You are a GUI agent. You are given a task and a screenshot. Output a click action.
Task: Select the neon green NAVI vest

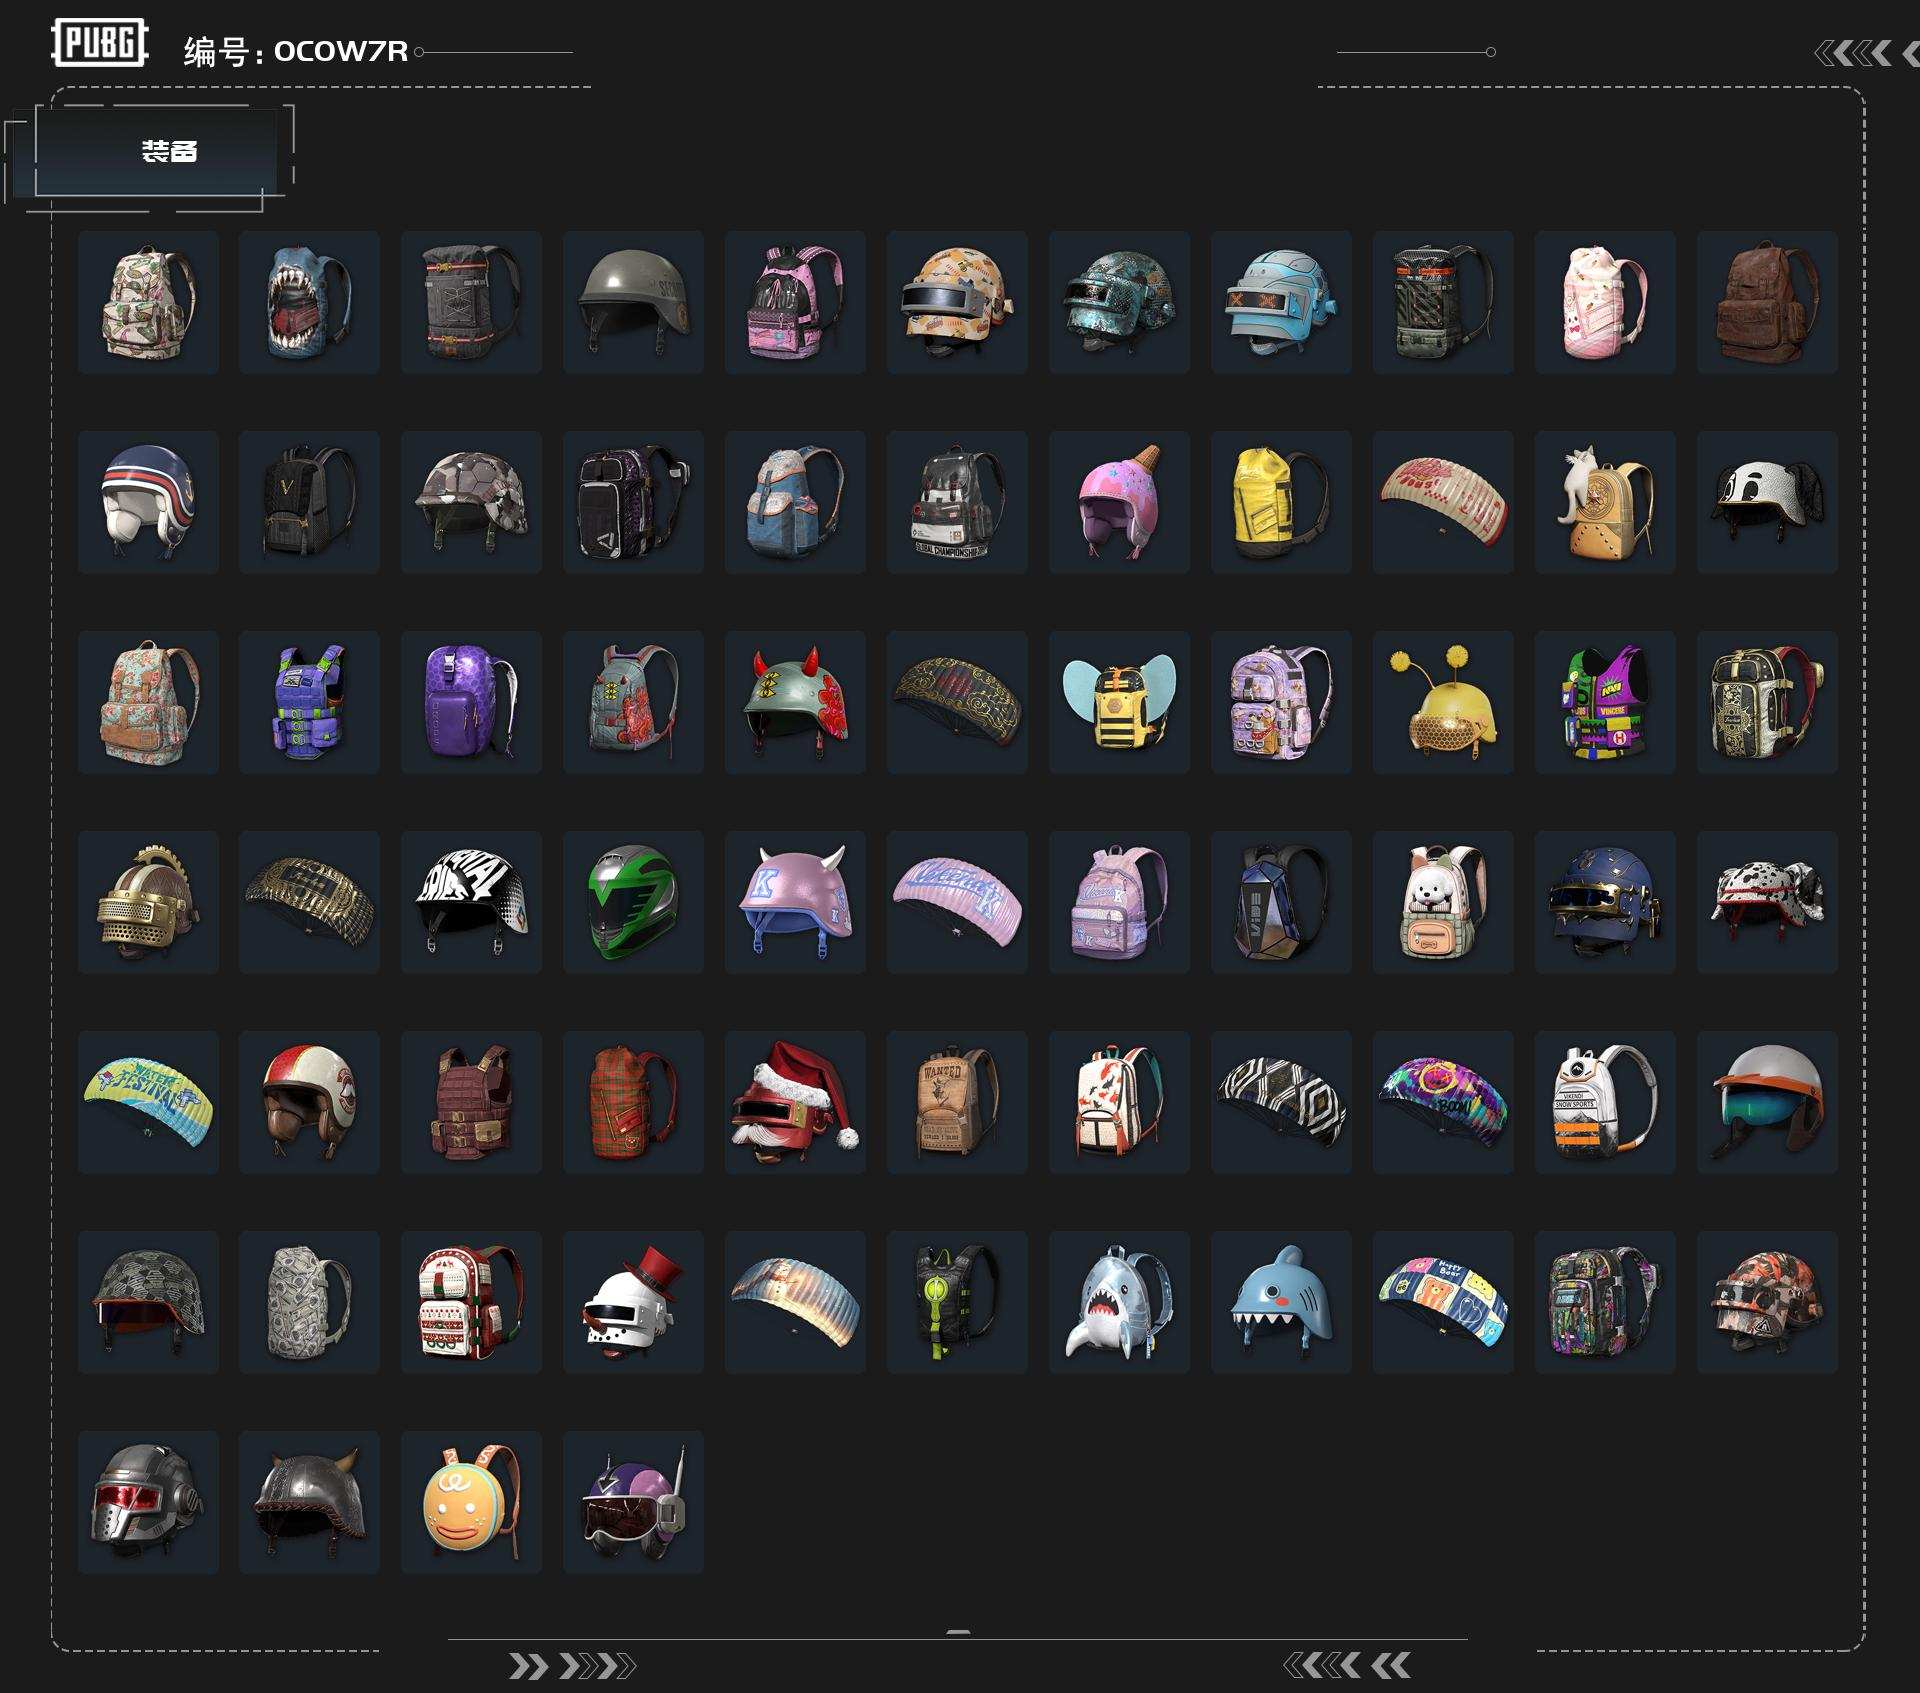(x=1605, y=702)
